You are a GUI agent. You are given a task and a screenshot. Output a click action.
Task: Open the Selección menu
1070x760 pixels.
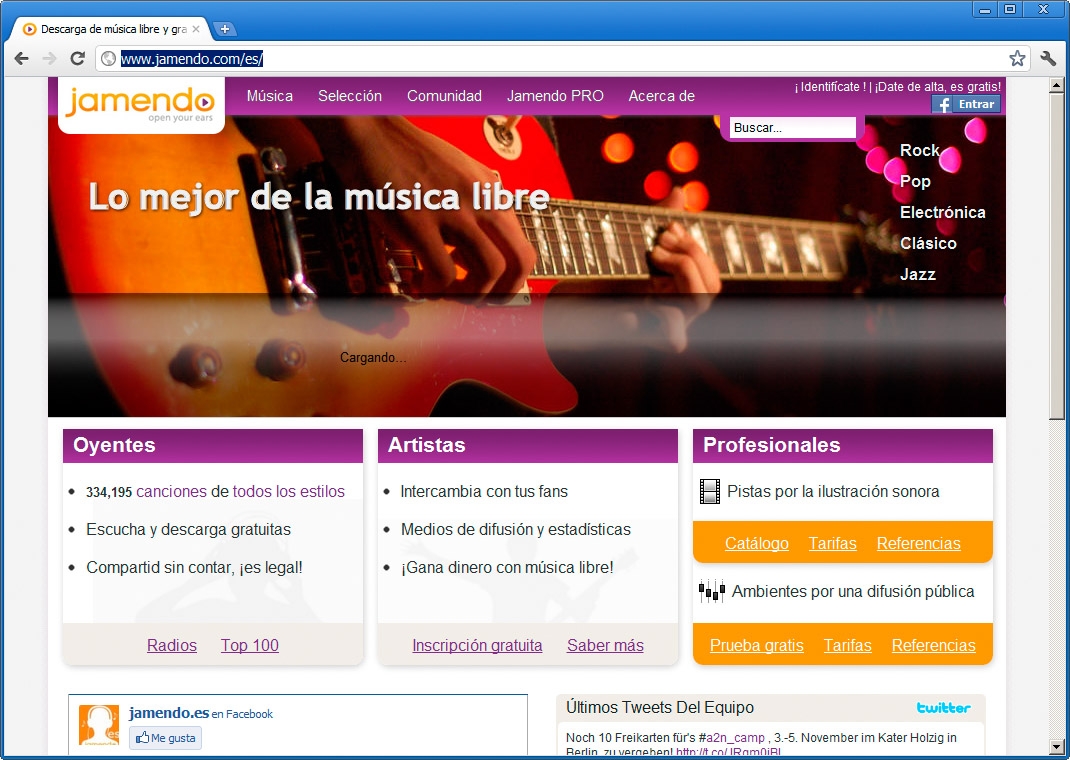350,96
